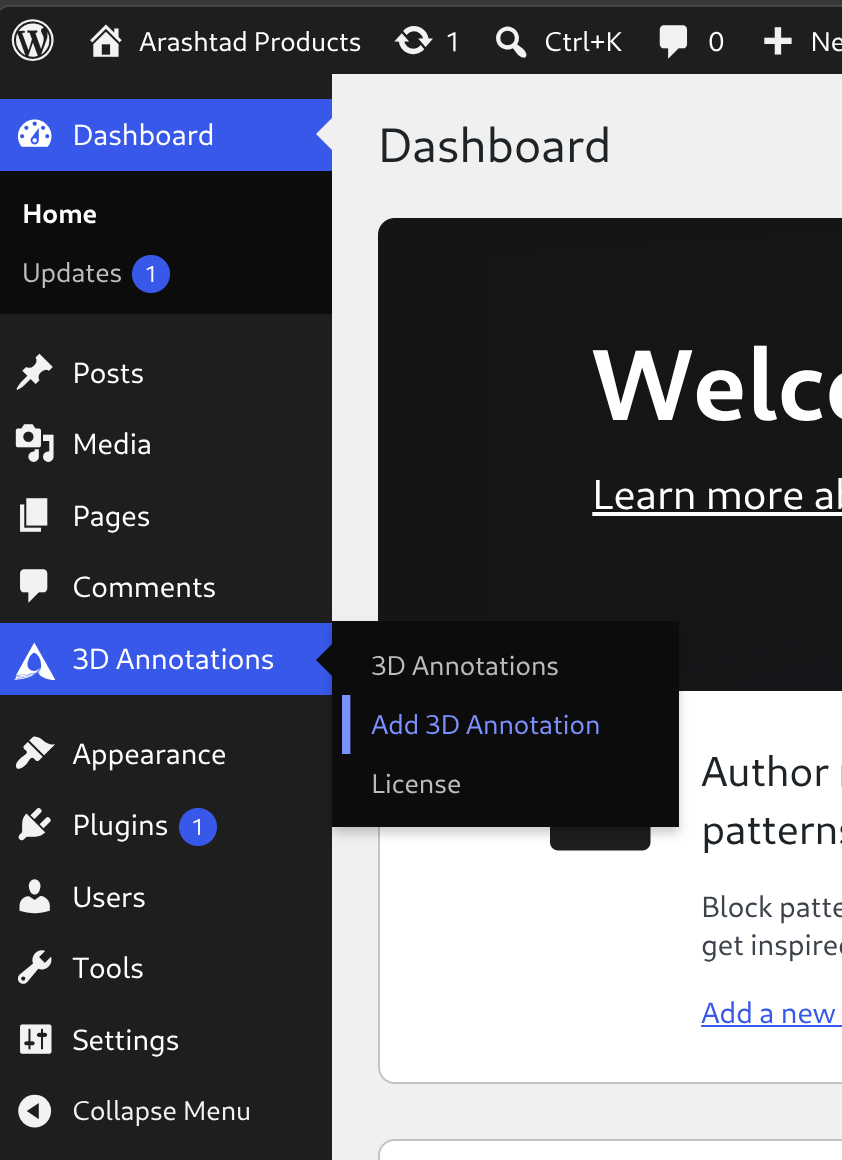Click the Comments speech bubble sidebar icon

tap(34, 586)
